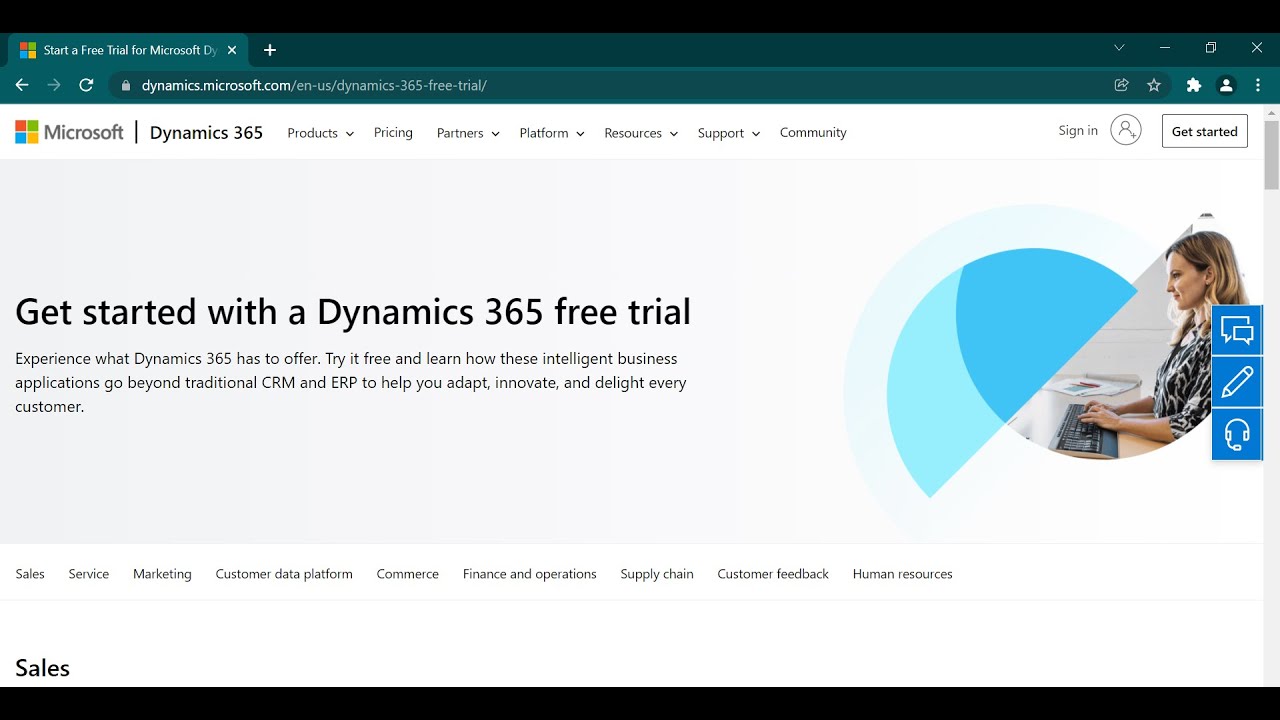
Task: Expand the Products dropdown menu
Action: [320, 133]
